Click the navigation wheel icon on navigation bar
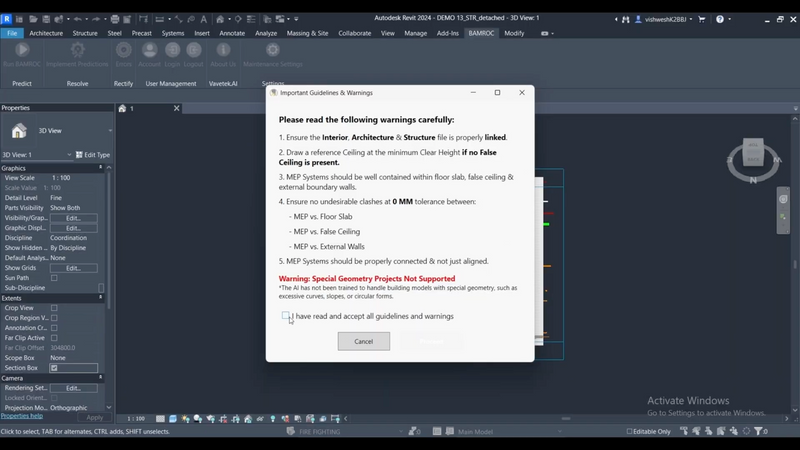This screenshot has width=800, height=450. (783, 199)
